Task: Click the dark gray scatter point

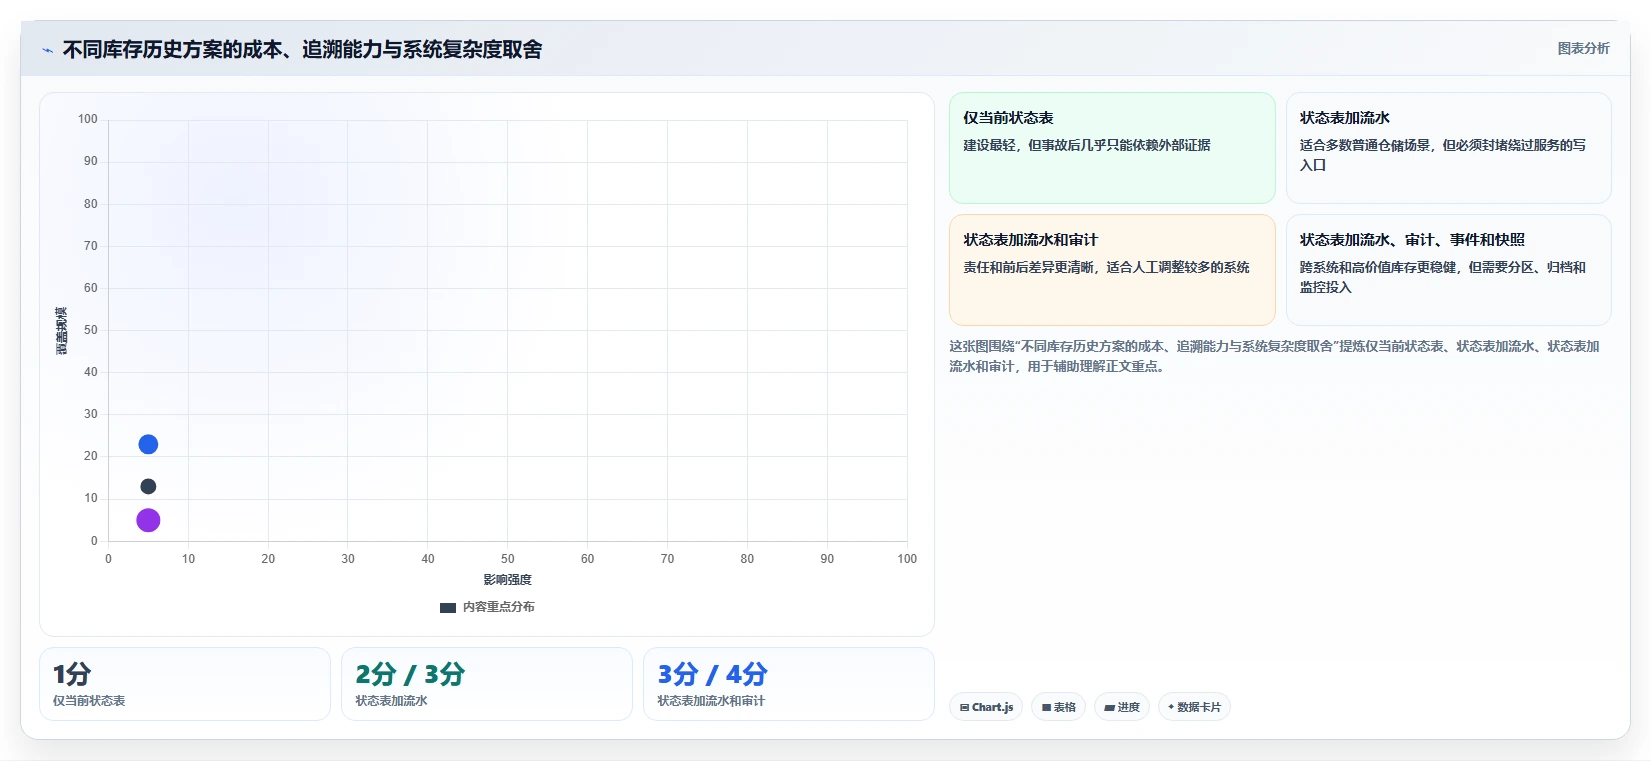Action: click(x=148, y=486)
